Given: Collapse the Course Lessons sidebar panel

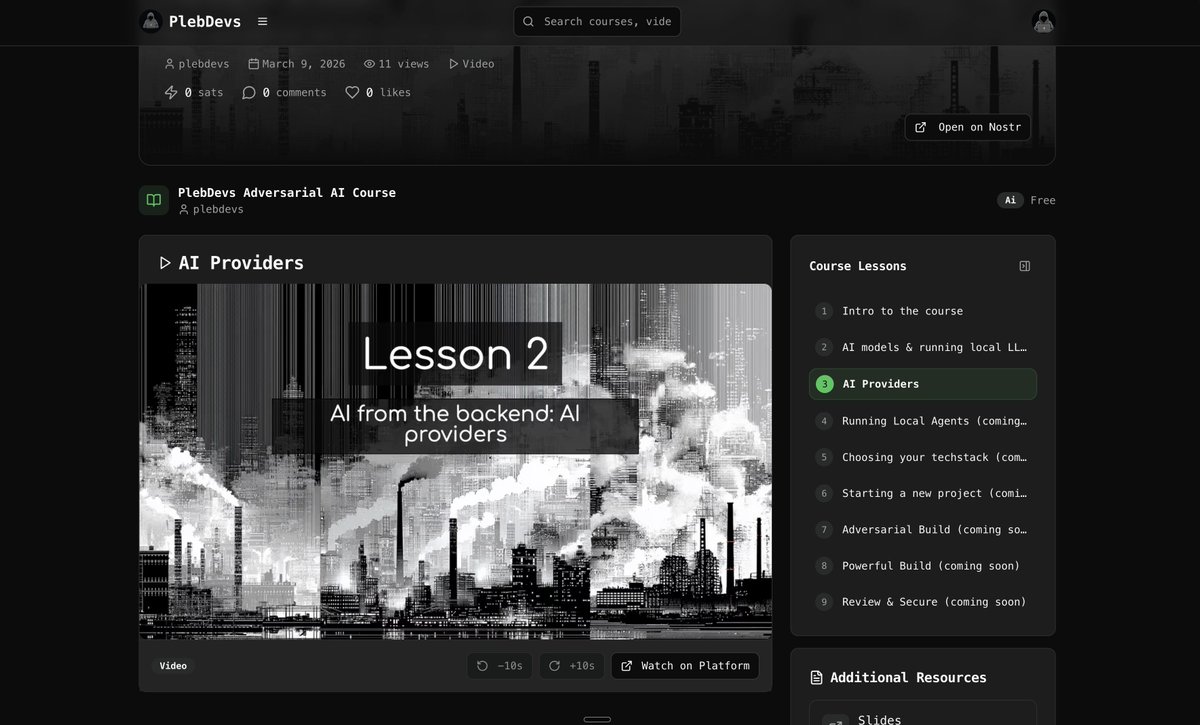Looking at the screenshot, I should click(x=1025, y=266).
